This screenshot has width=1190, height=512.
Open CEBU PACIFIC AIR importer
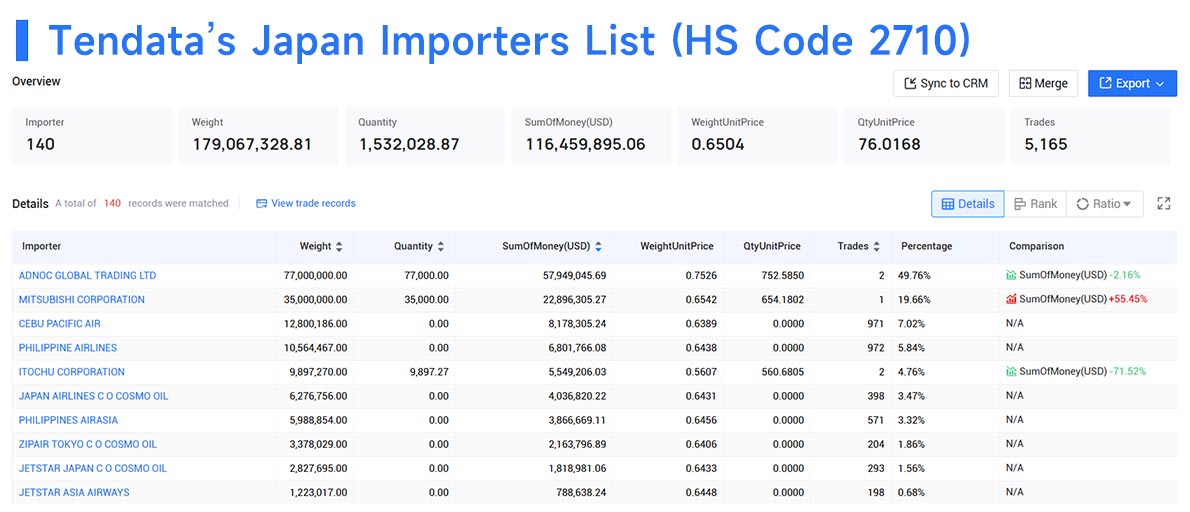pos(59,324)
